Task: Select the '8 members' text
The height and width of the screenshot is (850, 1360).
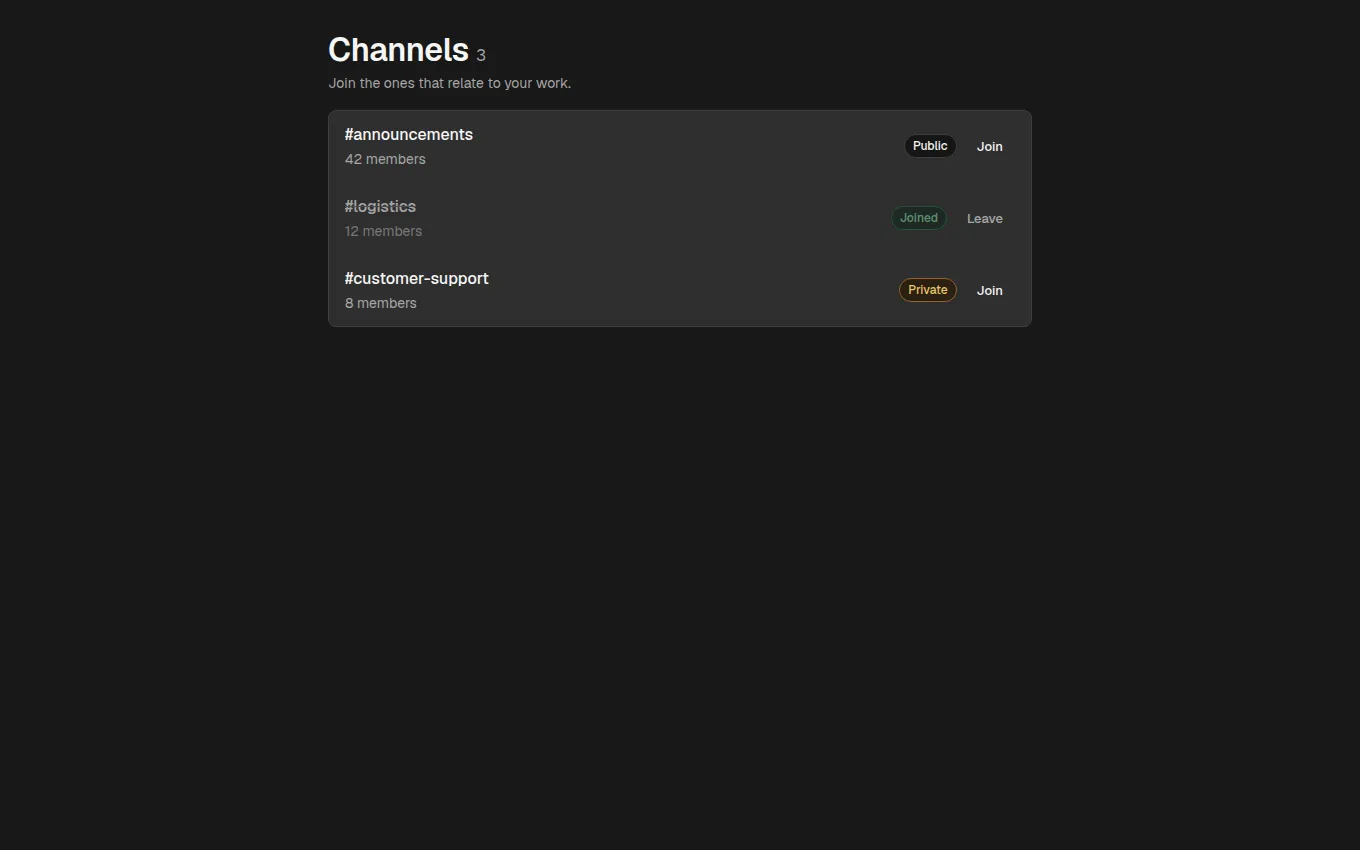Action: 380,303
